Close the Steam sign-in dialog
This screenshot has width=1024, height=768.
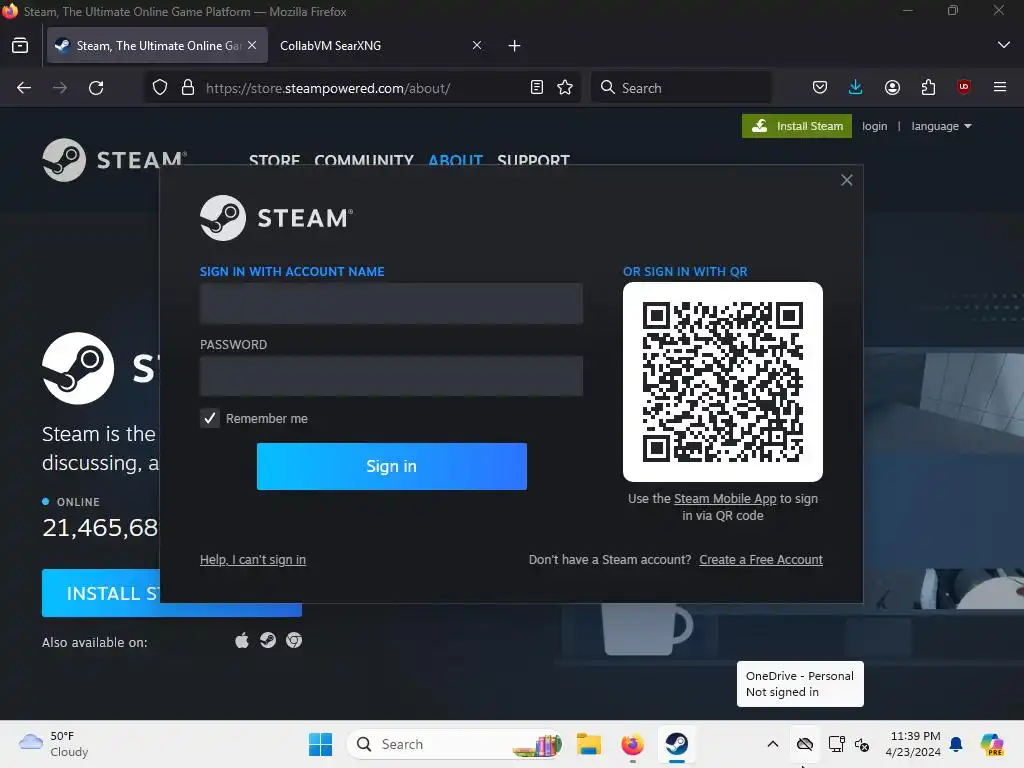846,180
